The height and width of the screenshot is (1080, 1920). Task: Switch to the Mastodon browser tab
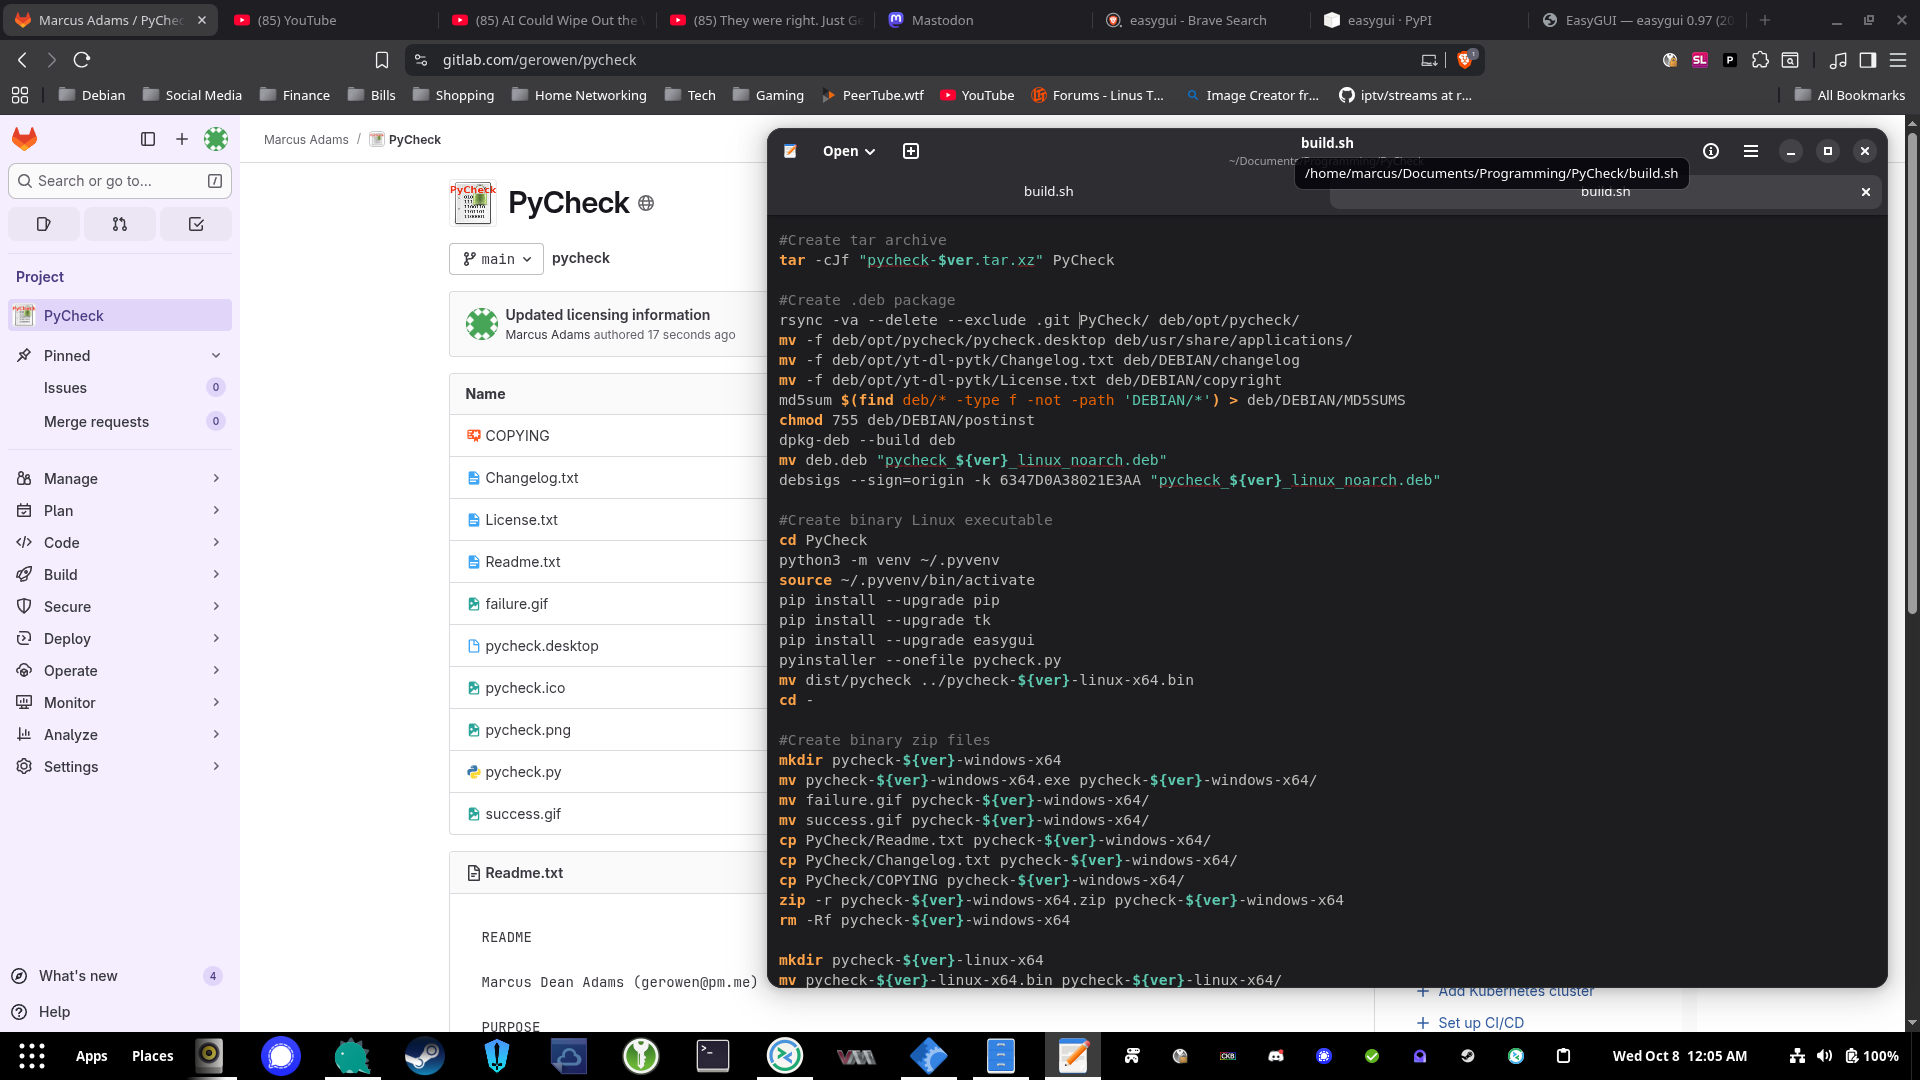(942, 20)
